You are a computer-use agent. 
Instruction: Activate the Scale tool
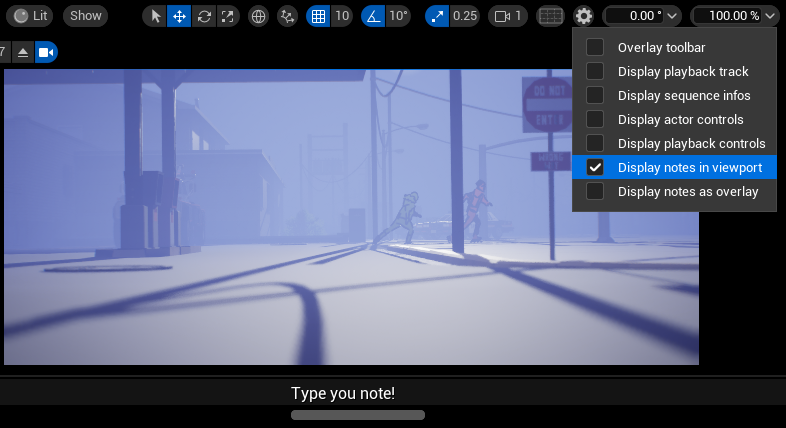[x=228, y=16]
